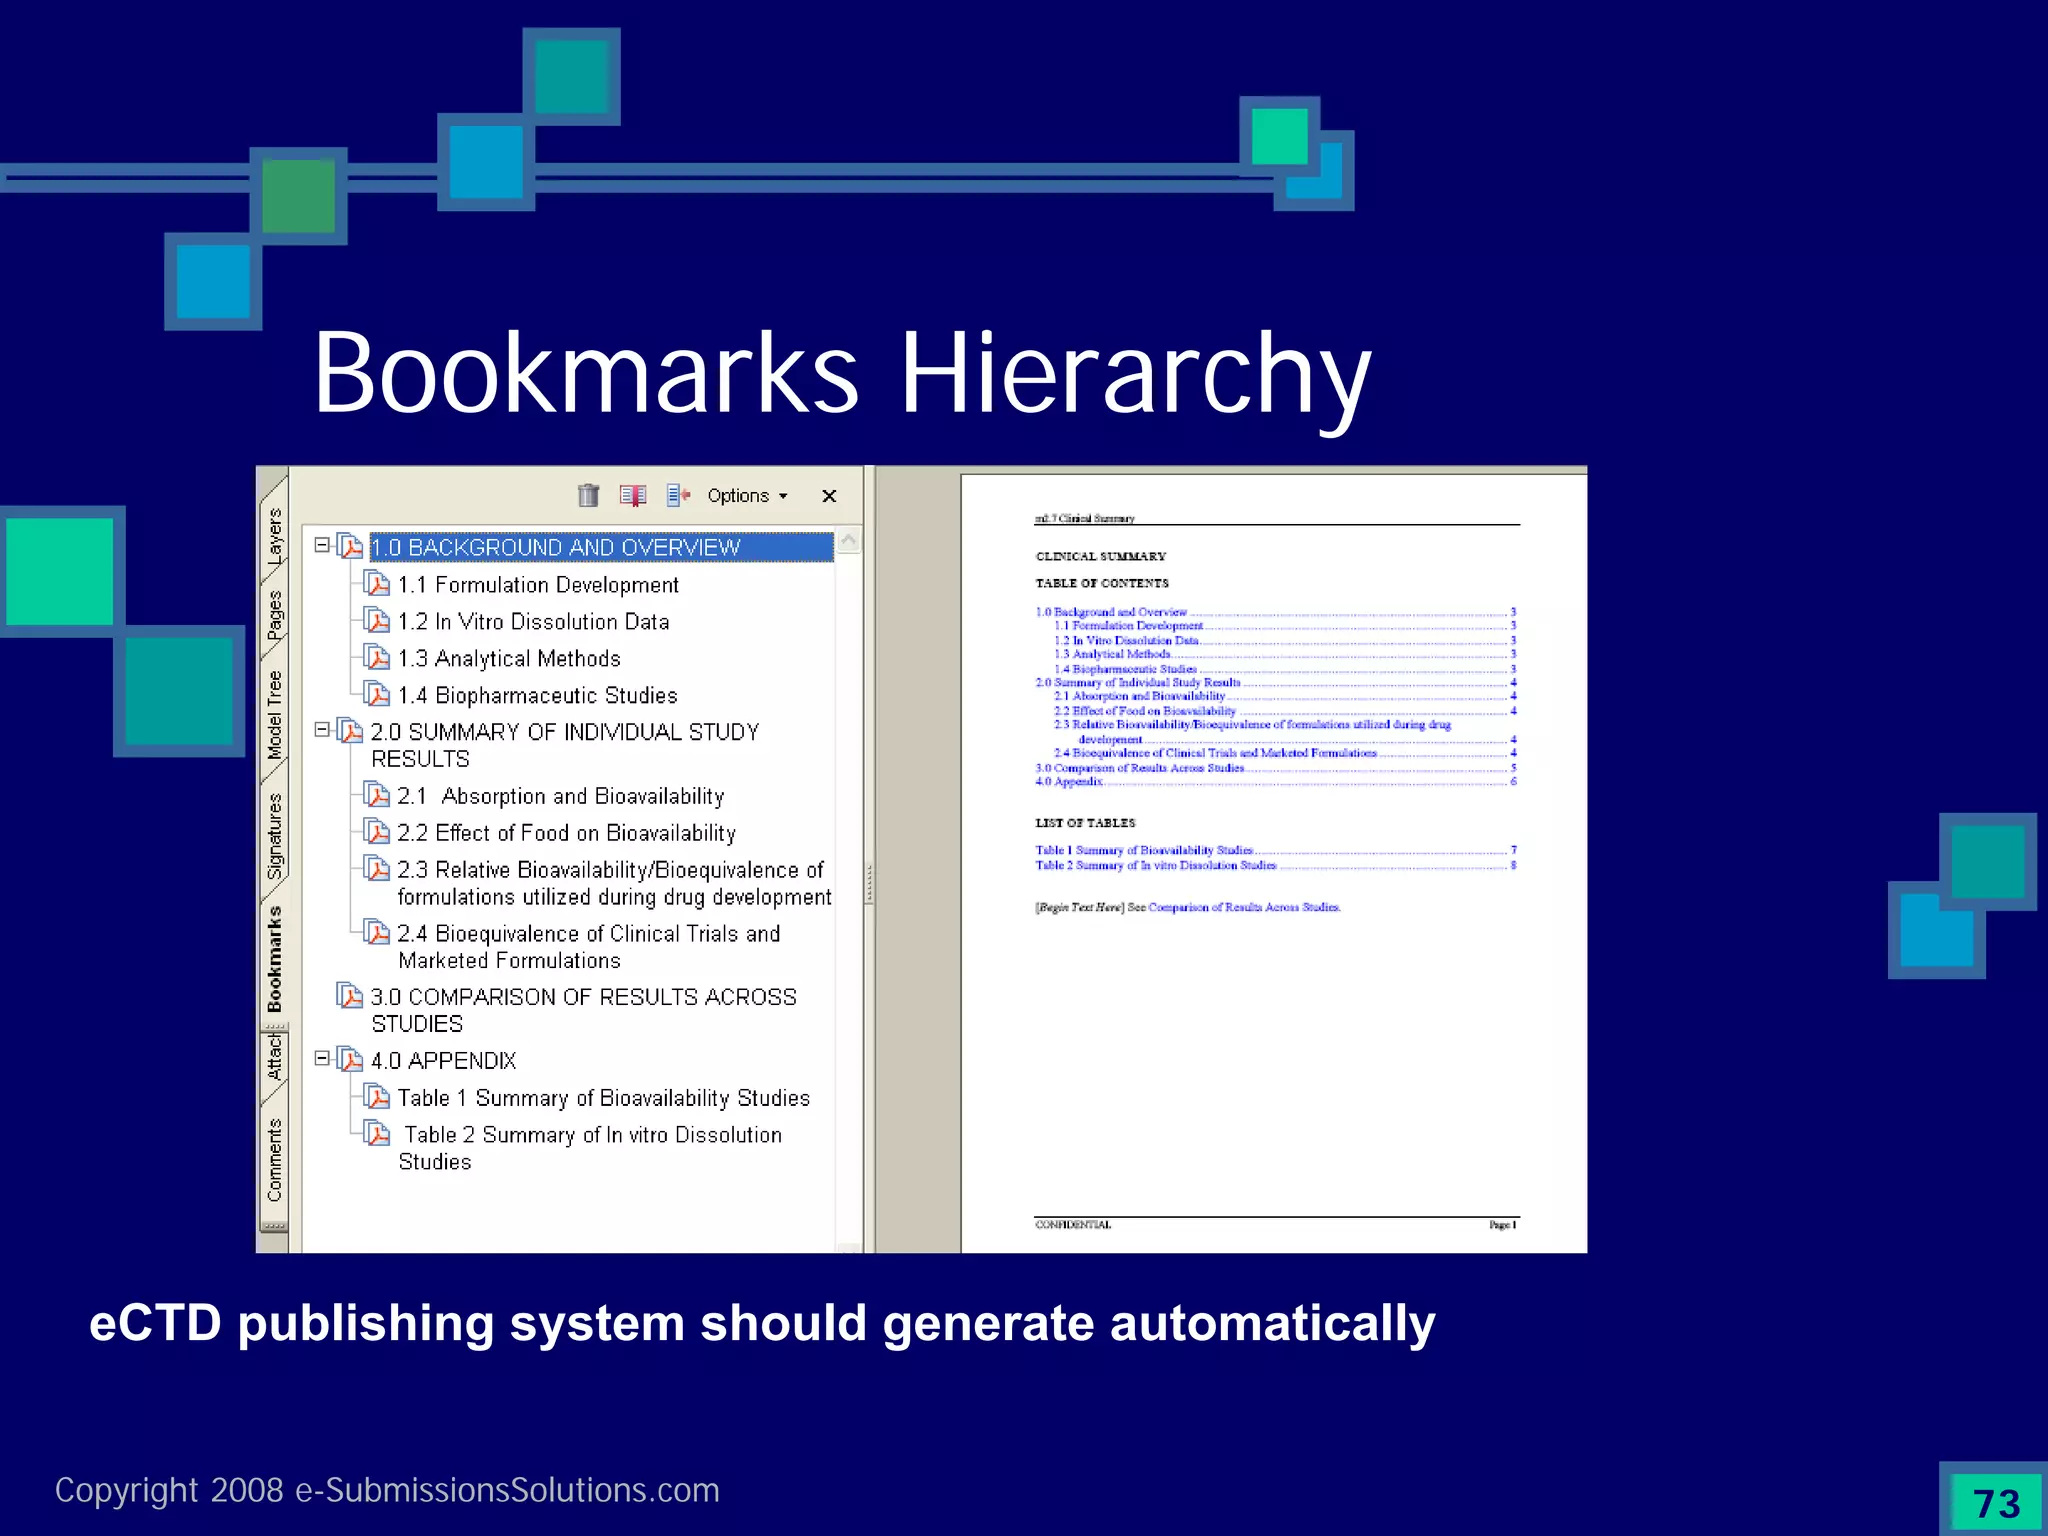Click PDF icon beside 3.0 Comparison of Results
This screenshot has height=1536, width=2048.
pos(350,996)
